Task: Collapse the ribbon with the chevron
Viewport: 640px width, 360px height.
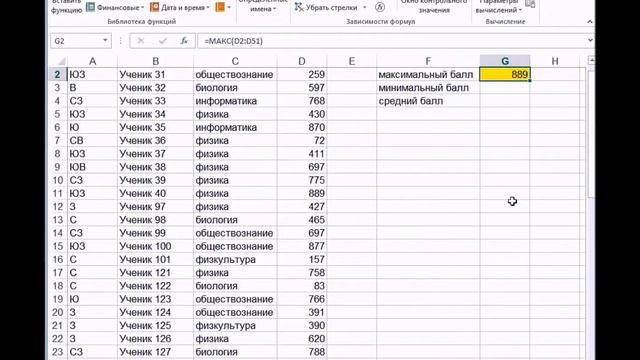Action: (589, 22)
